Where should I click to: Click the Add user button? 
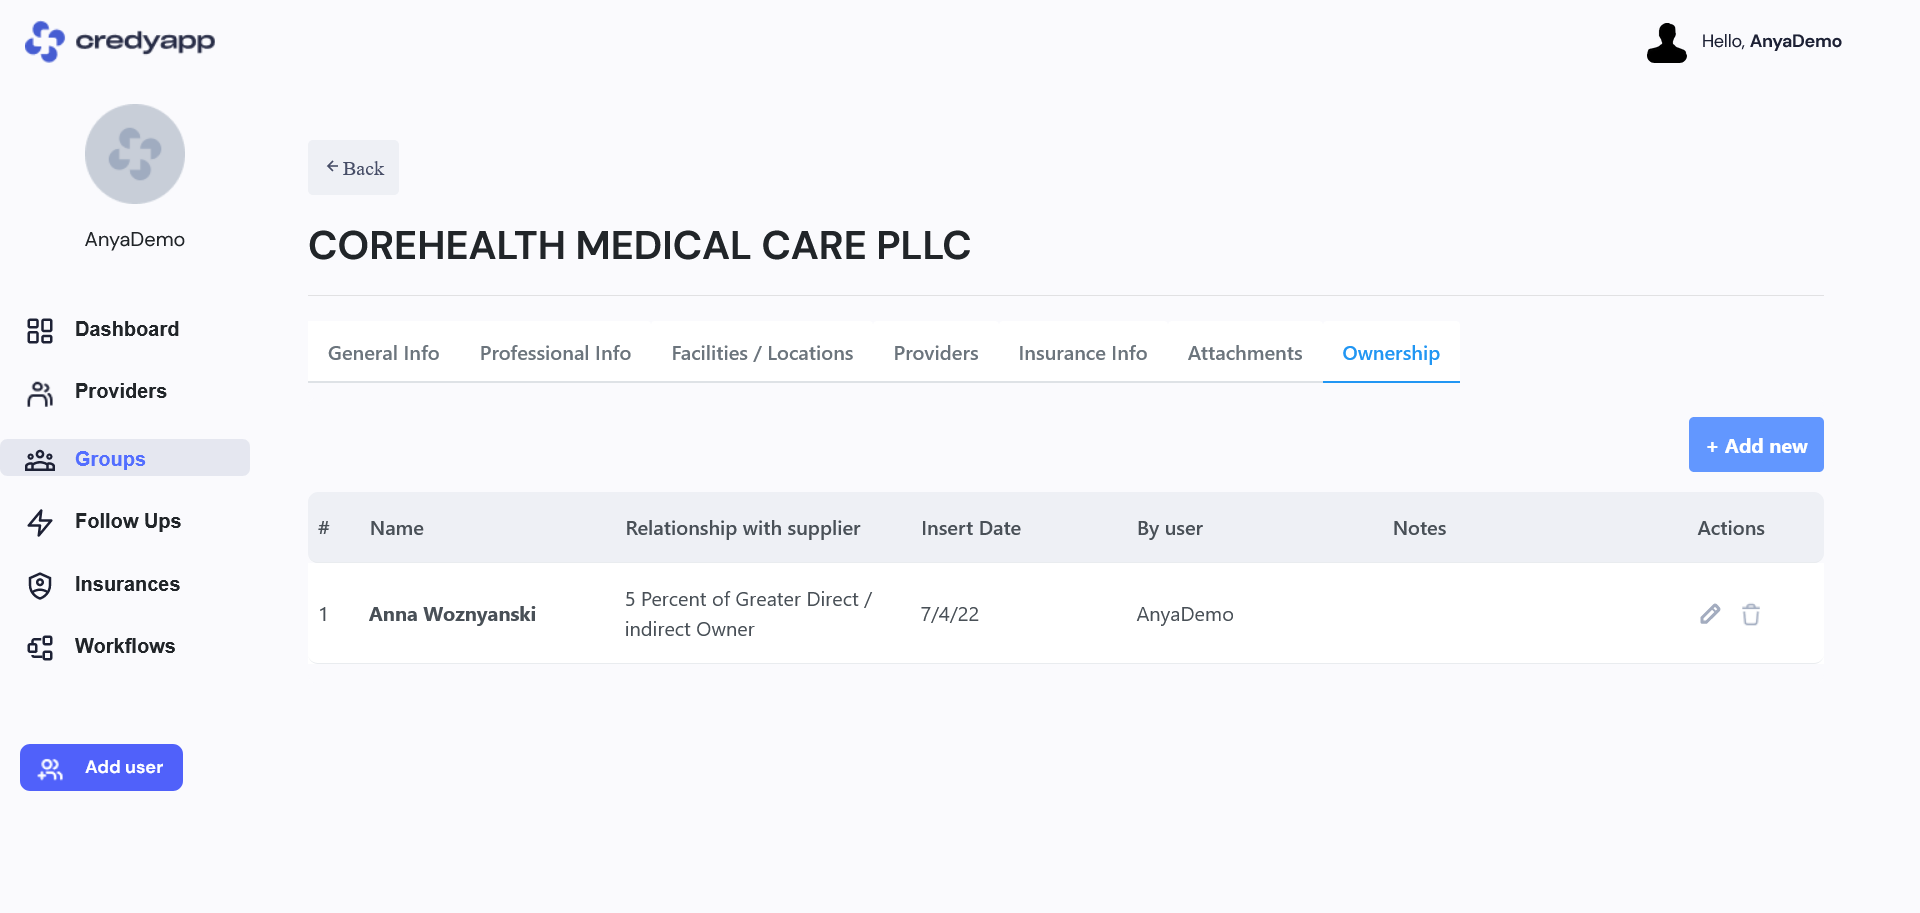[101, 767]
